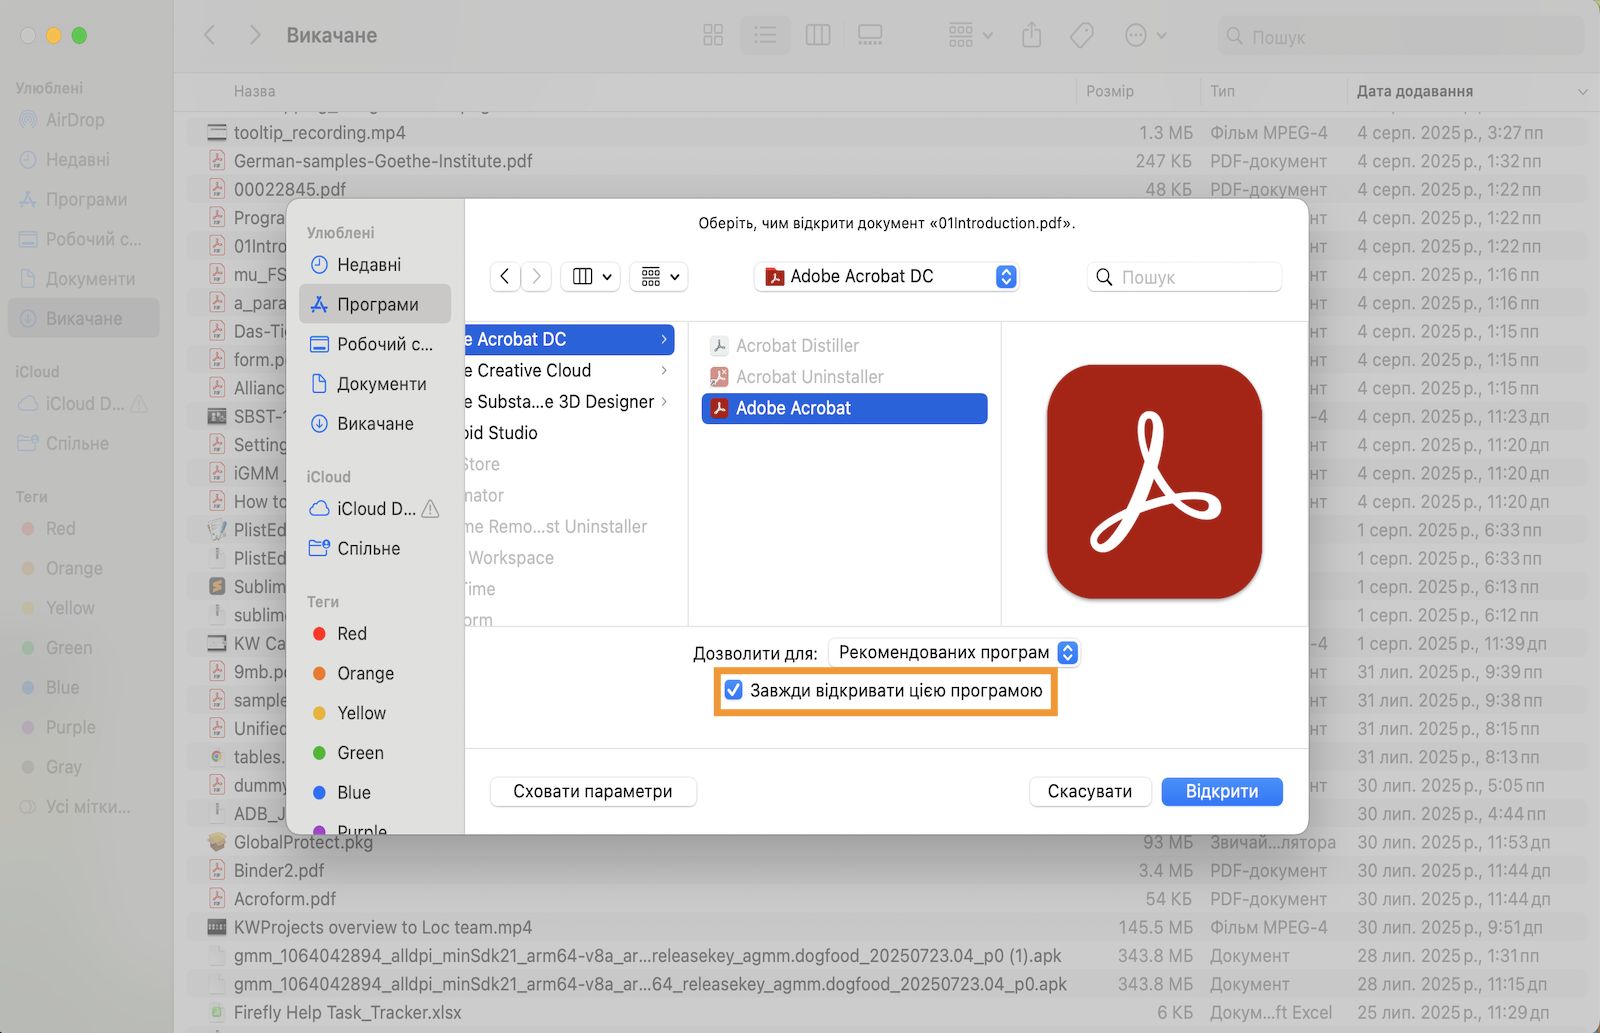
Task: Sort Finder list by Тип column
Action: 1222,91
